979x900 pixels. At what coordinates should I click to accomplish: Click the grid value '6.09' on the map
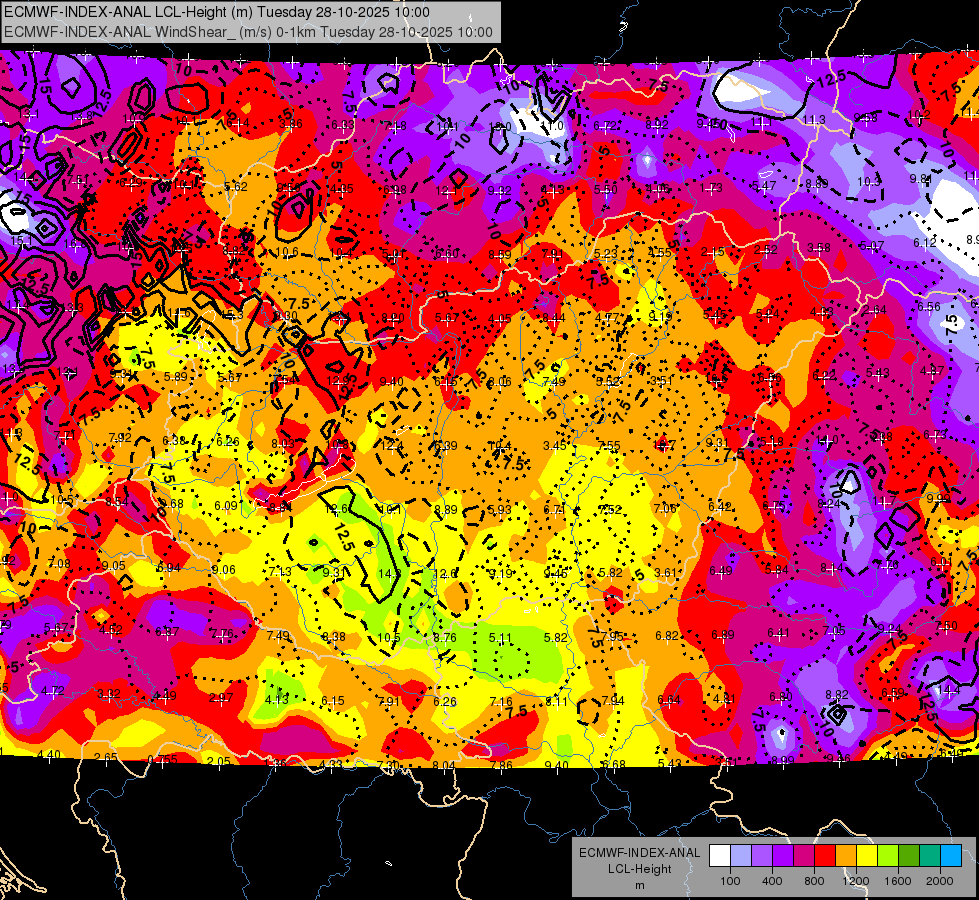[x=226, y=506]
